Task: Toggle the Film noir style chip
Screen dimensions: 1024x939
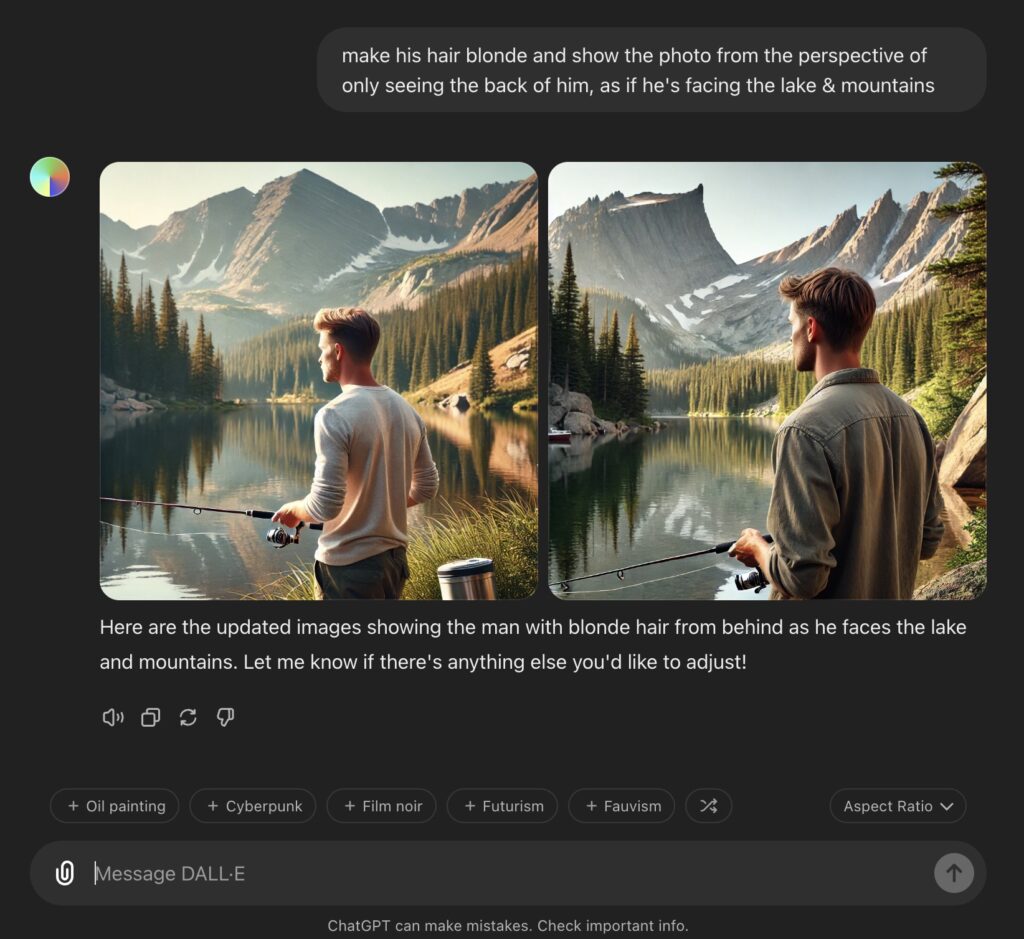Action: [381, 806]
